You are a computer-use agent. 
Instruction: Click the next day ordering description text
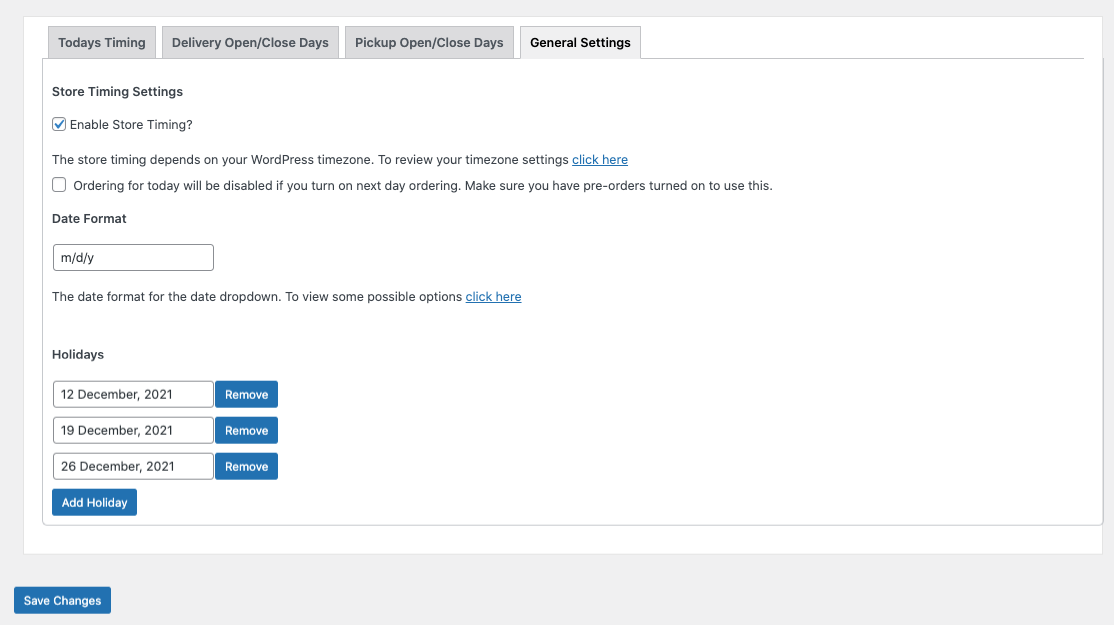(x=422, y=186)
